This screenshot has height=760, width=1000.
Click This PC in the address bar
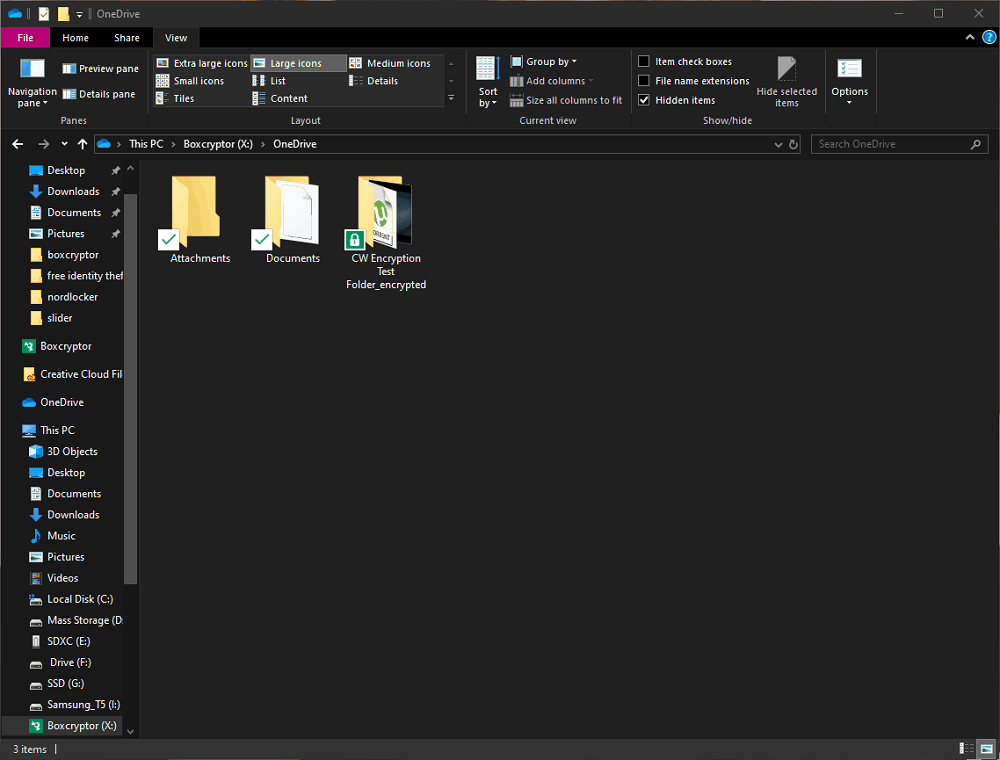click(x=146, y=144)
